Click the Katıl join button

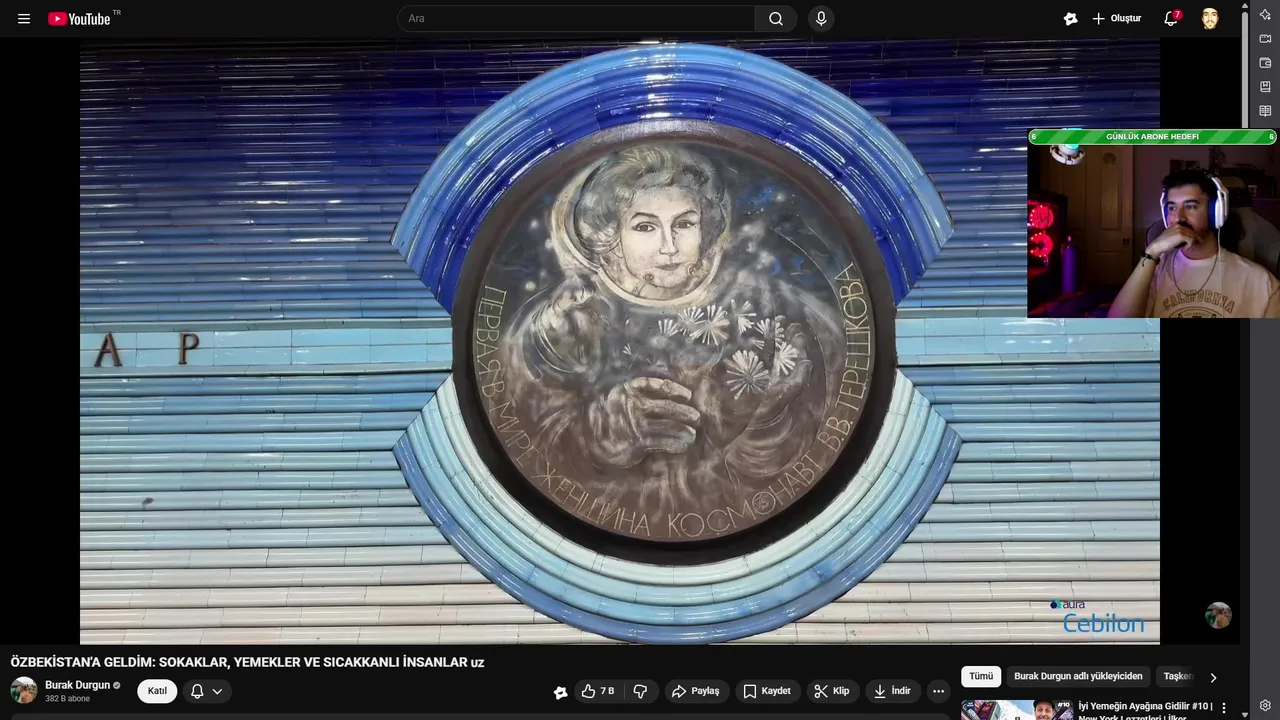click(x=157, y=691)
